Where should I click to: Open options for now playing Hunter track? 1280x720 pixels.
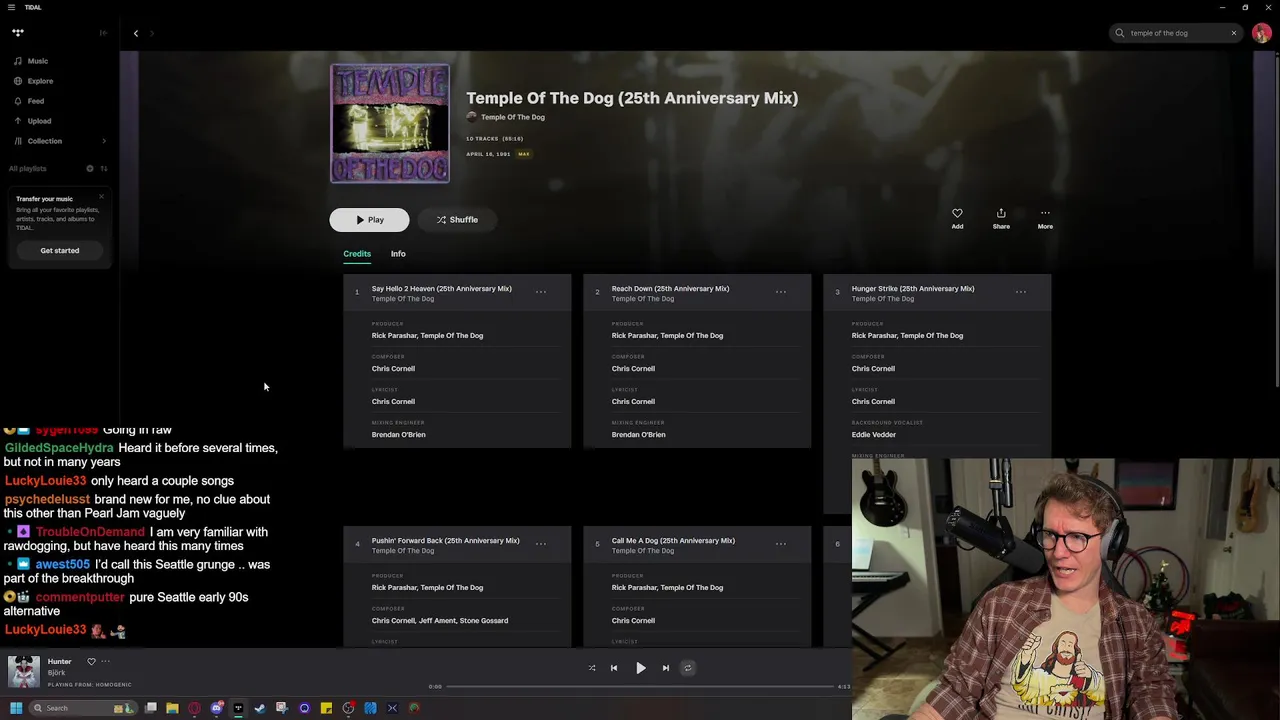105,661
